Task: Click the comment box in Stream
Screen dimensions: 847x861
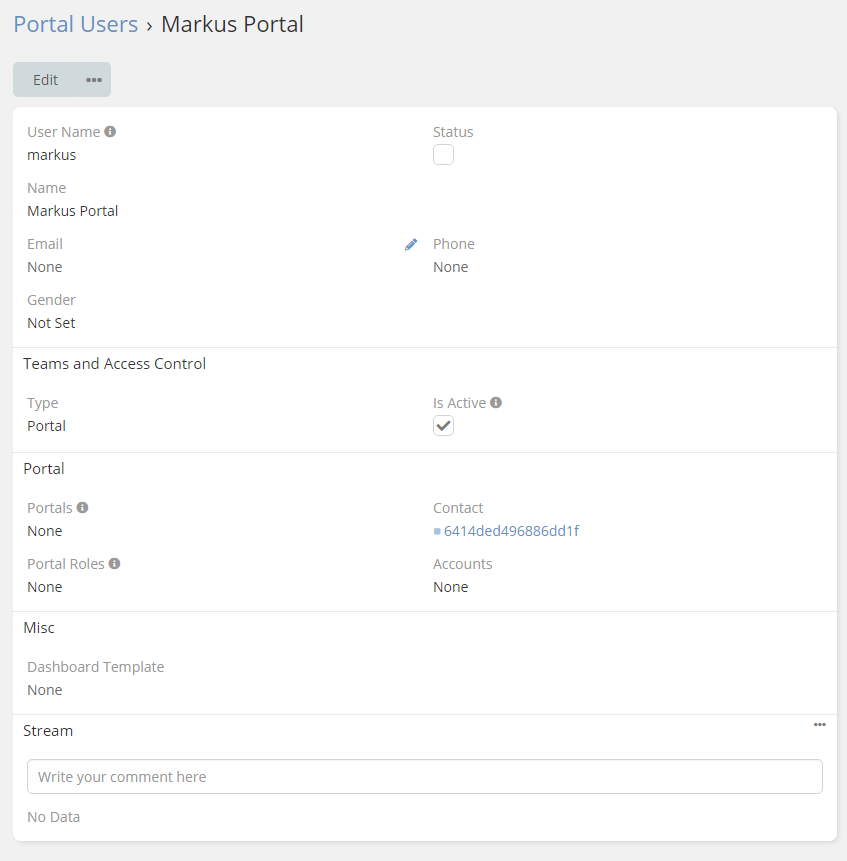Action: (x=424, y=777)
